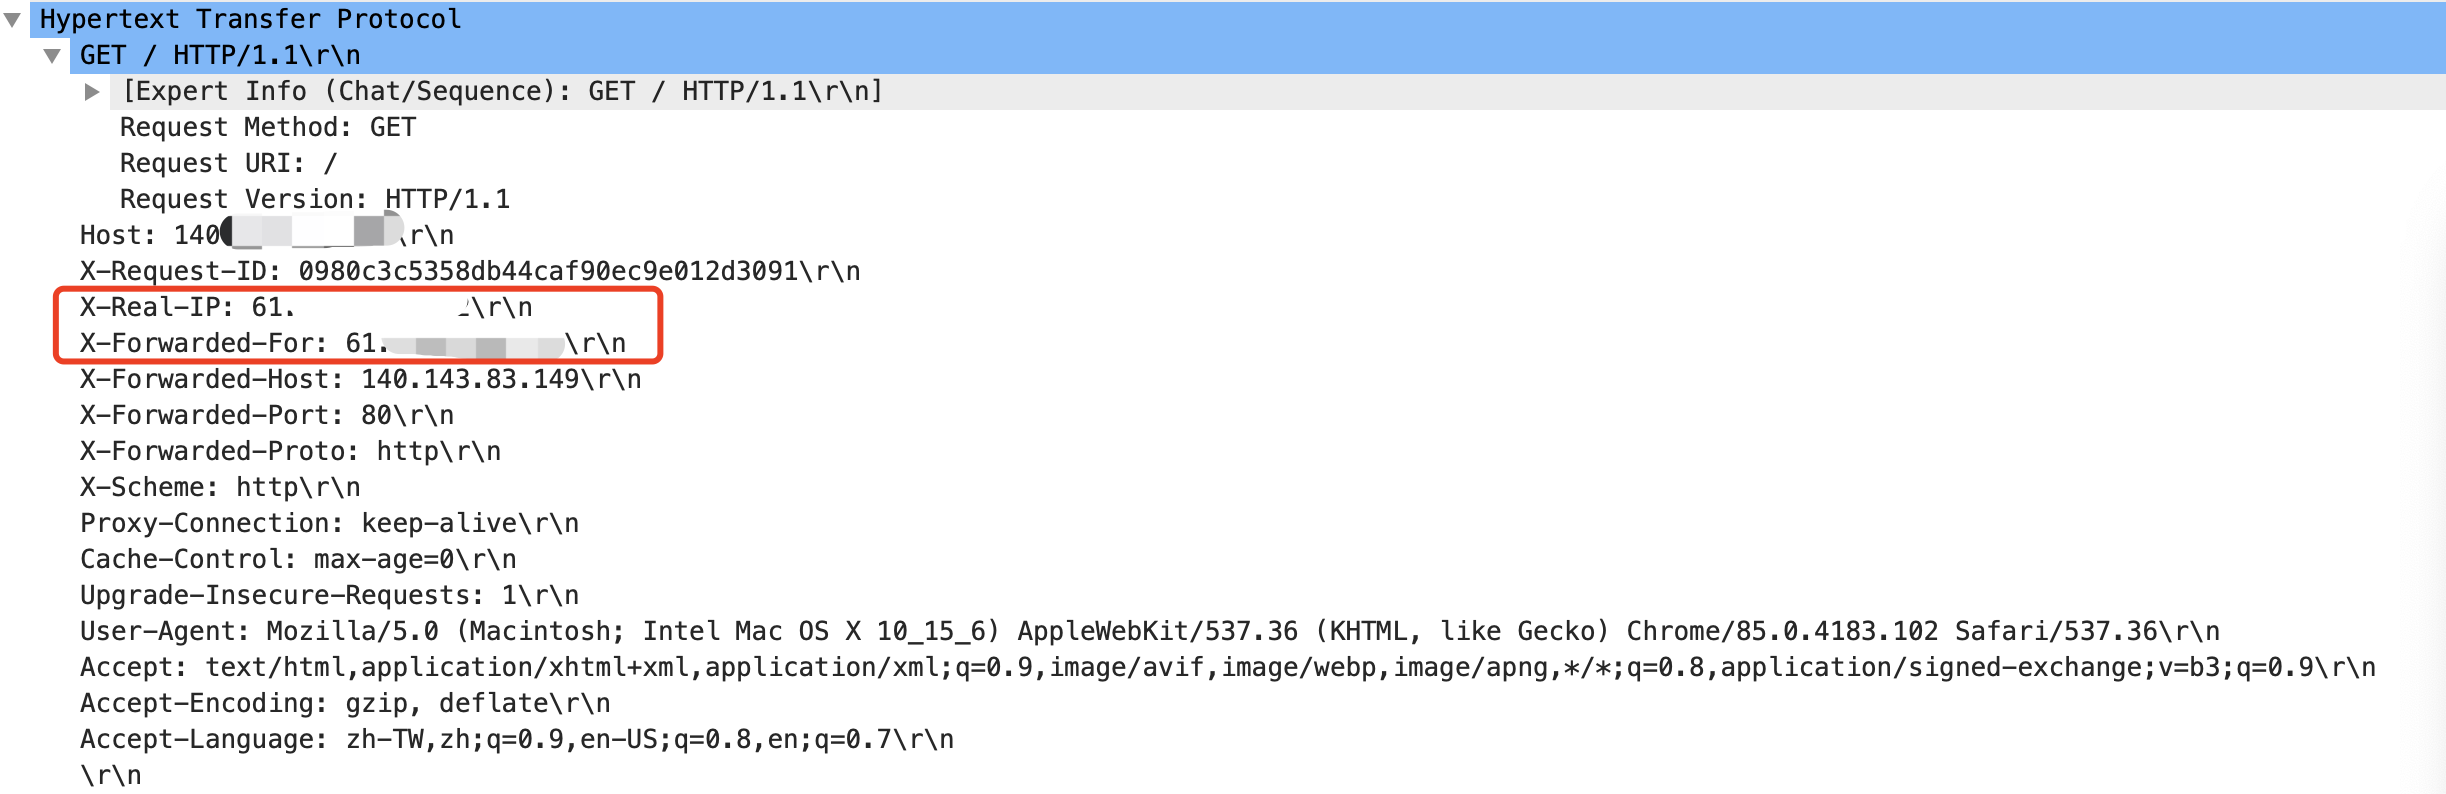Viewport: 2446px width, 794px height.
Task: Select the X-Forwarded-Host header line
Action: coord(360,379)
